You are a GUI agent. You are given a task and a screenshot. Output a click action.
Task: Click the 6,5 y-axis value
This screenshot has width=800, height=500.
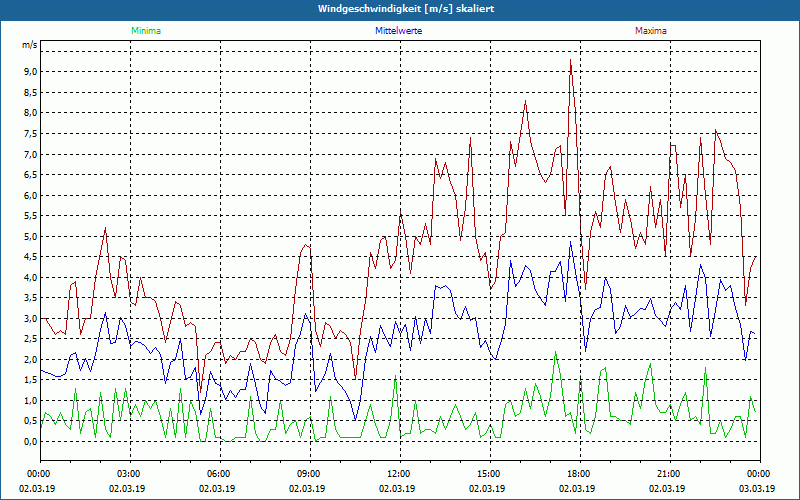click(31, 174)
